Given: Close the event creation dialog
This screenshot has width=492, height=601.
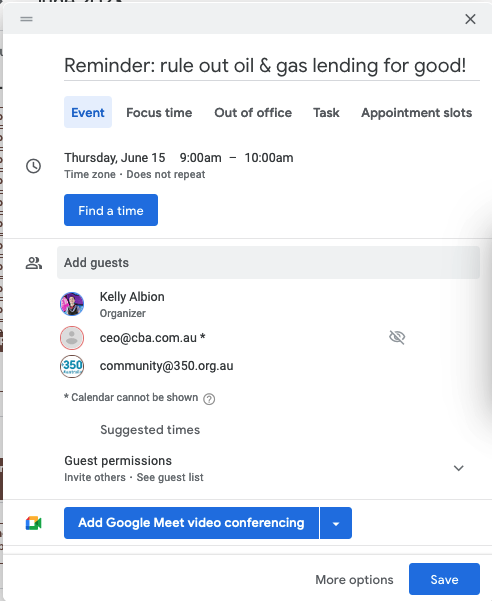Looking at the screenshot, I should [470, 19].
